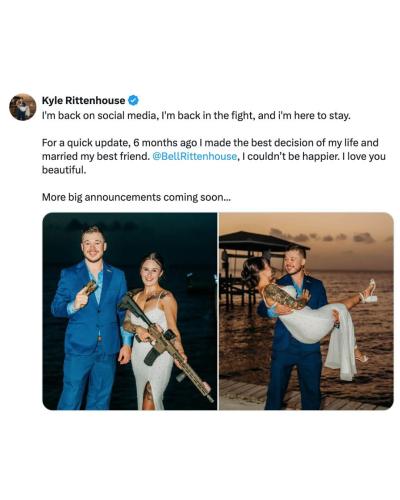The width and height of the screenshot is (400, 500).
Task: Open the @BellRittenhouse mention link
Action: pos(195,156)
